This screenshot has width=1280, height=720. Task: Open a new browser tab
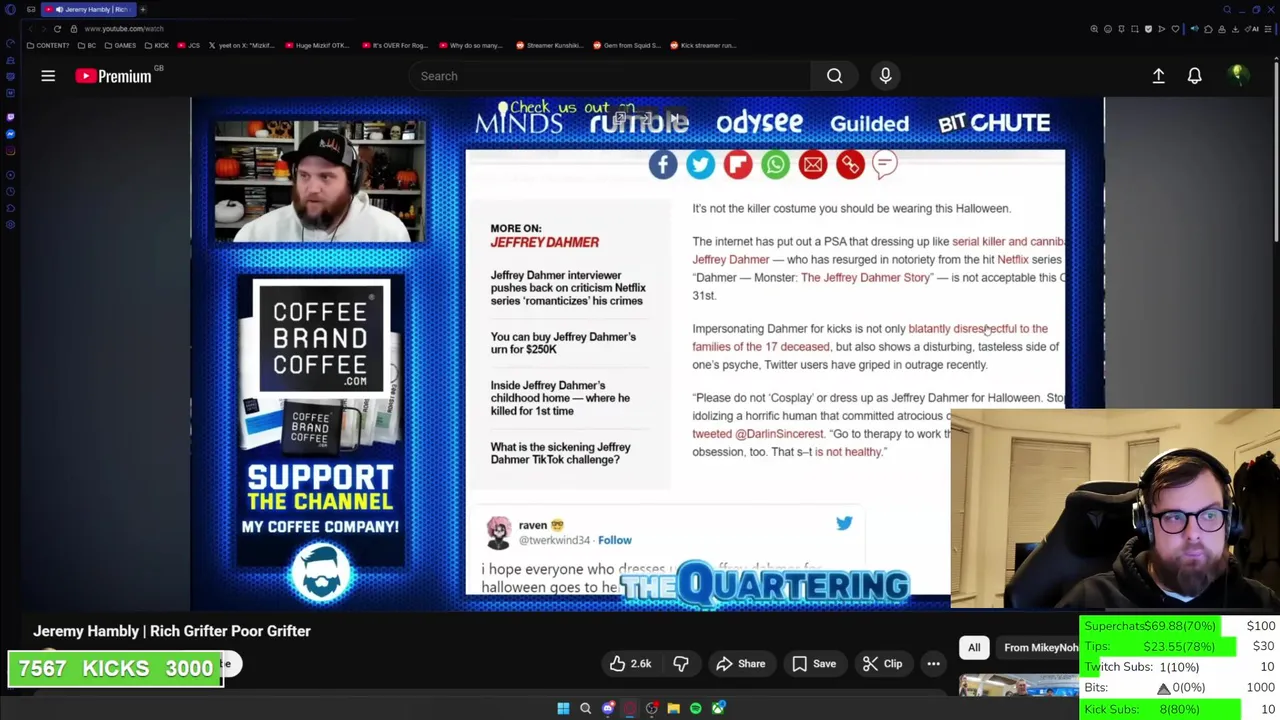pos(143,10)
